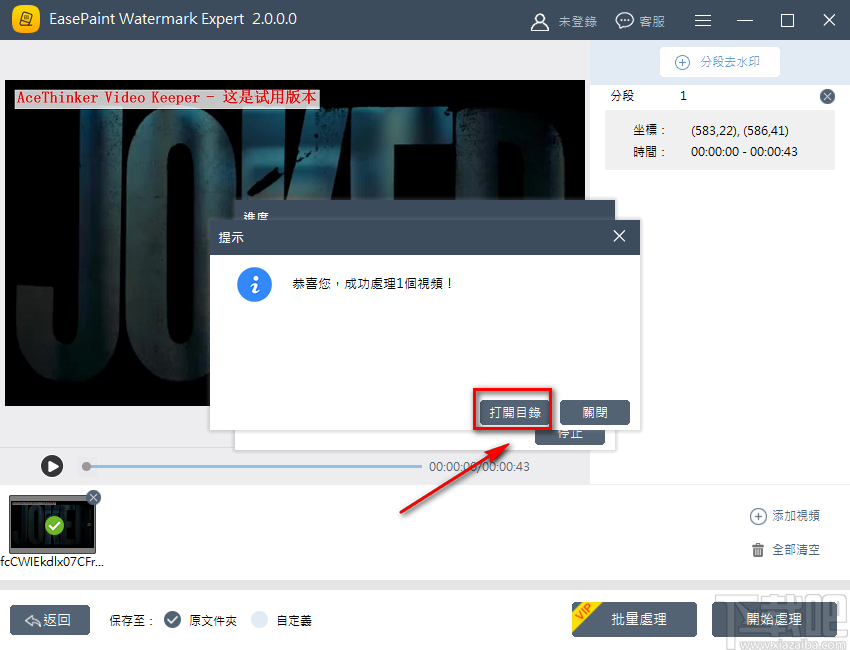Image resolution: width=850 pixels, height=650 pixels.
Task: Close the 提示 dialog with the X
Action: (619, 236)
